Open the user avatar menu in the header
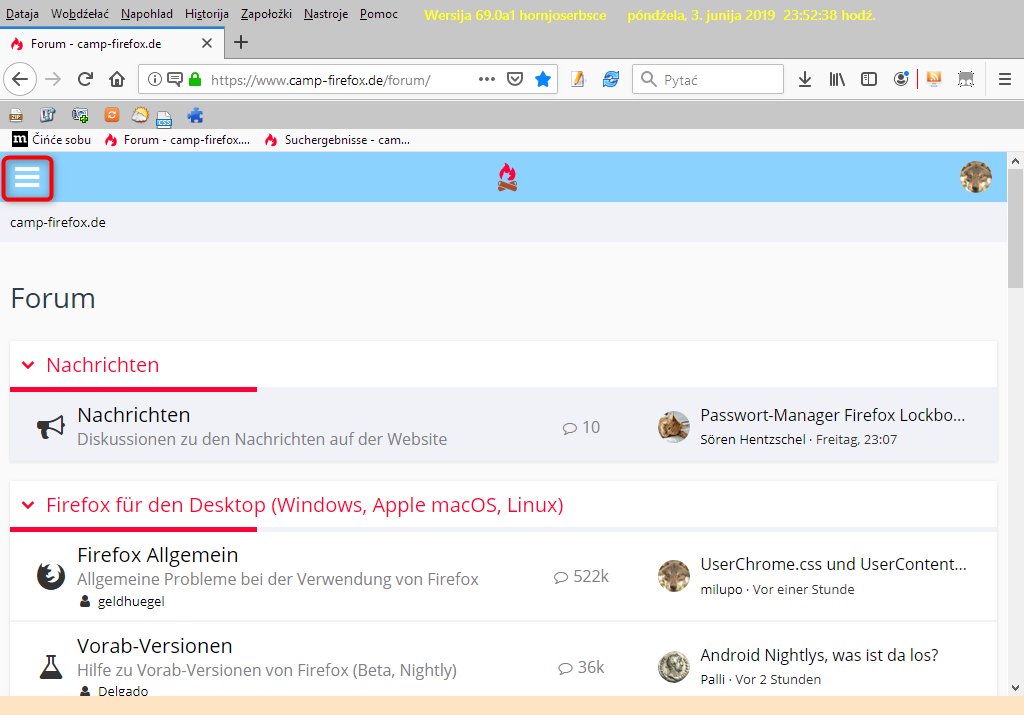The image size is (1024, 715). pyautogui.click(x=976, y=177)
